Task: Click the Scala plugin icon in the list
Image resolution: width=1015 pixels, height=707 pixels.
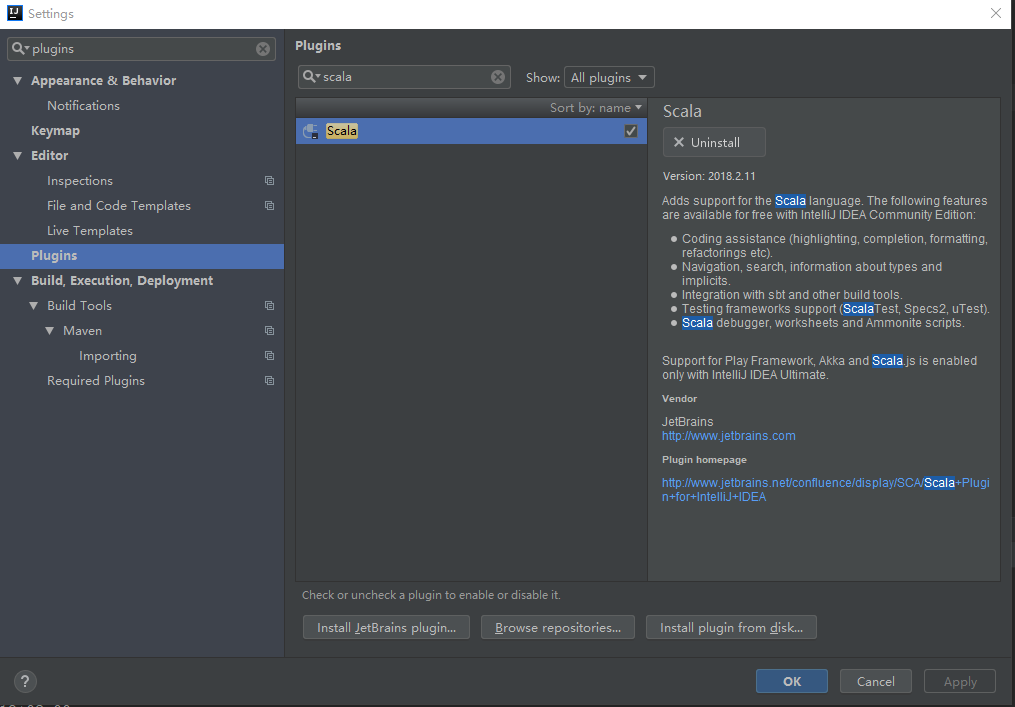Action: coord(311,131)
